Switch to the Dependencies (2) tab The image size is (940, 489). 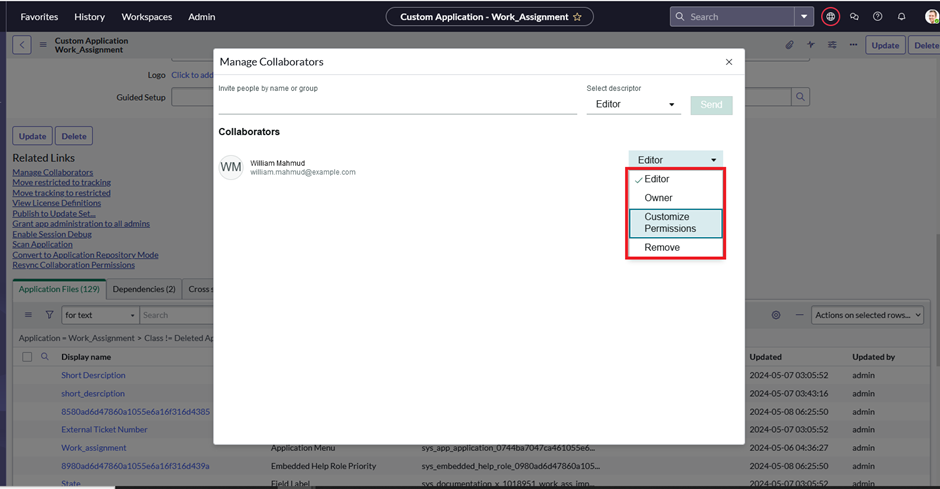click(144, 289)
